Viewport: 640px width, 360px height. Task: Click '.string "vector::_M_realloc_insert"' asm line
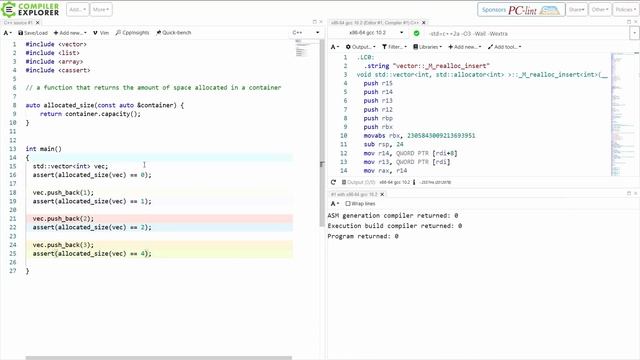[427, 66]
